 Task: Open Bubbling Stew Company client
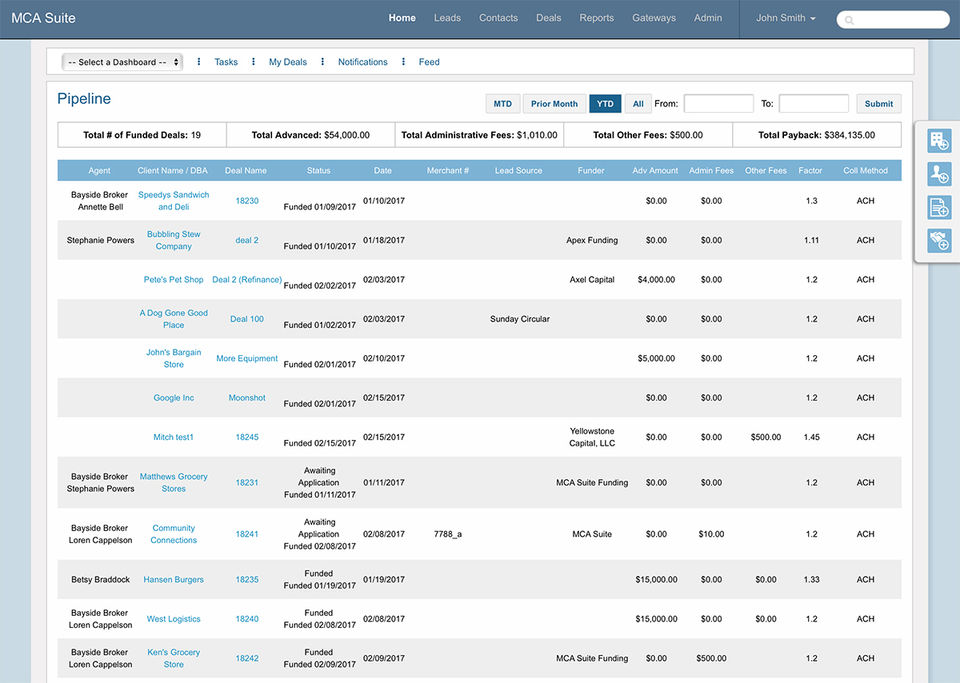pos(173,240)
